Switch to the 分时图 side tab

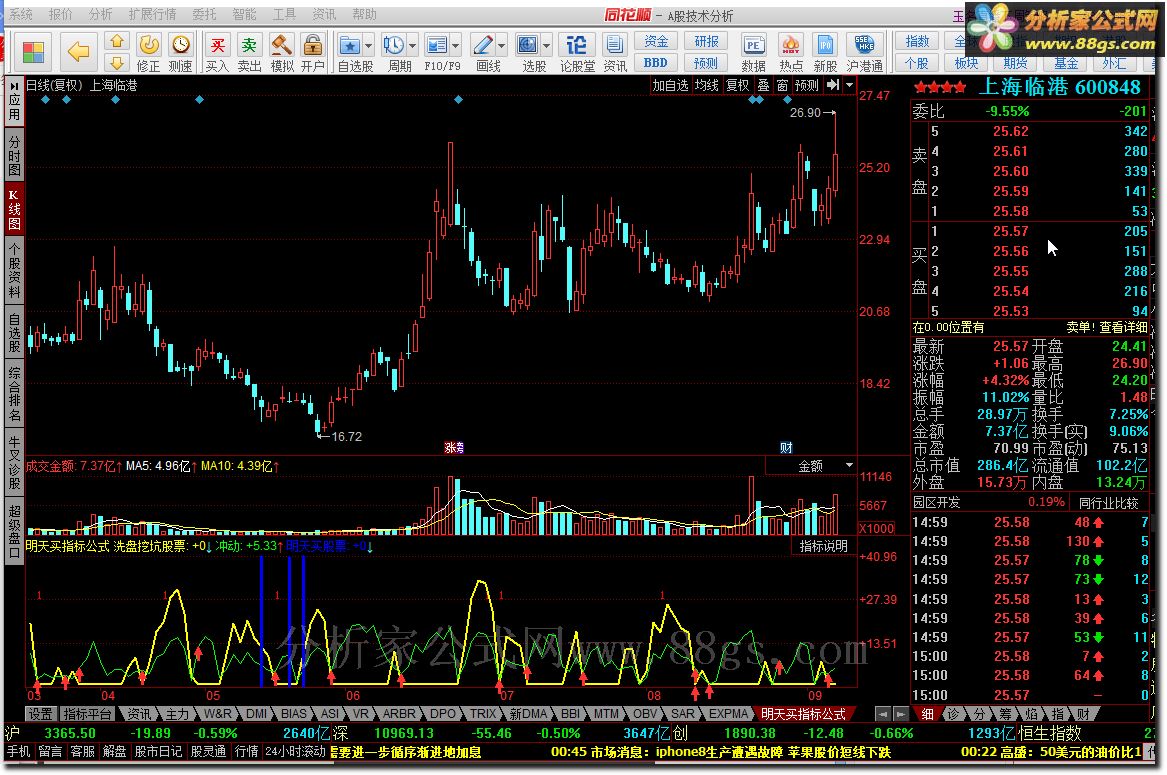point(14,155)
